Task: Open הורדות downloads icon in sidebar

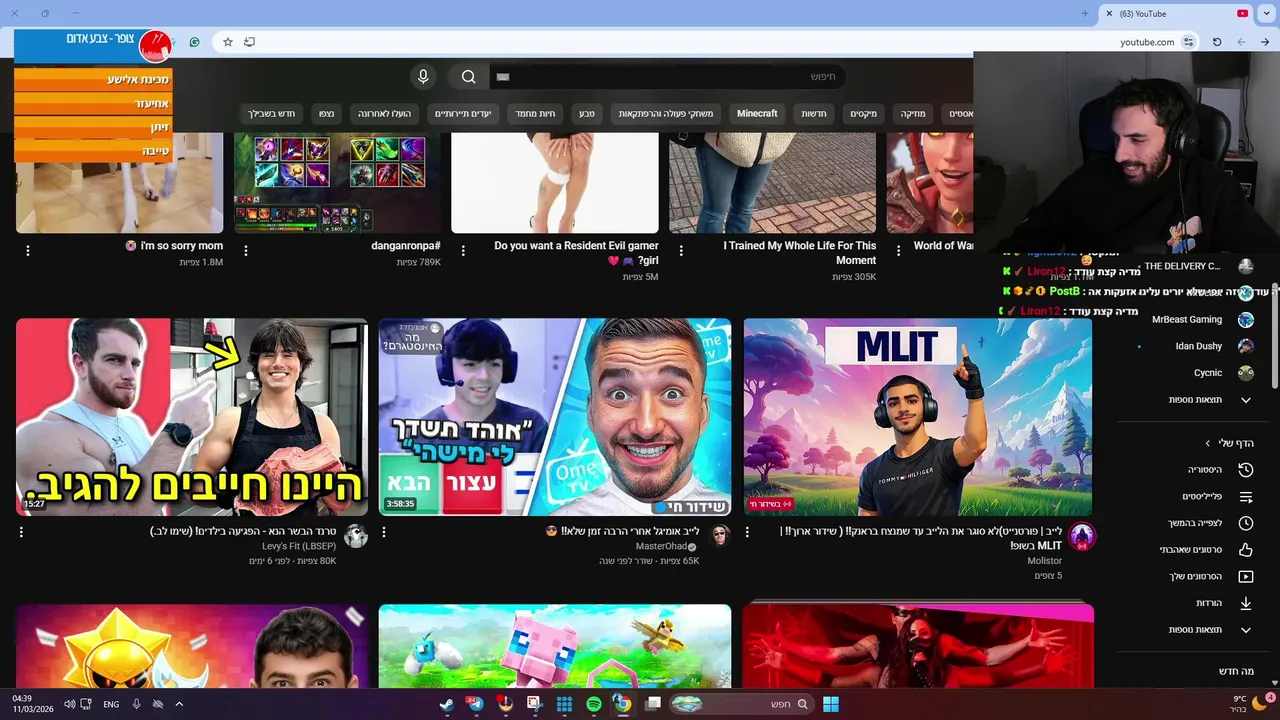Action: pos(1246,603)
